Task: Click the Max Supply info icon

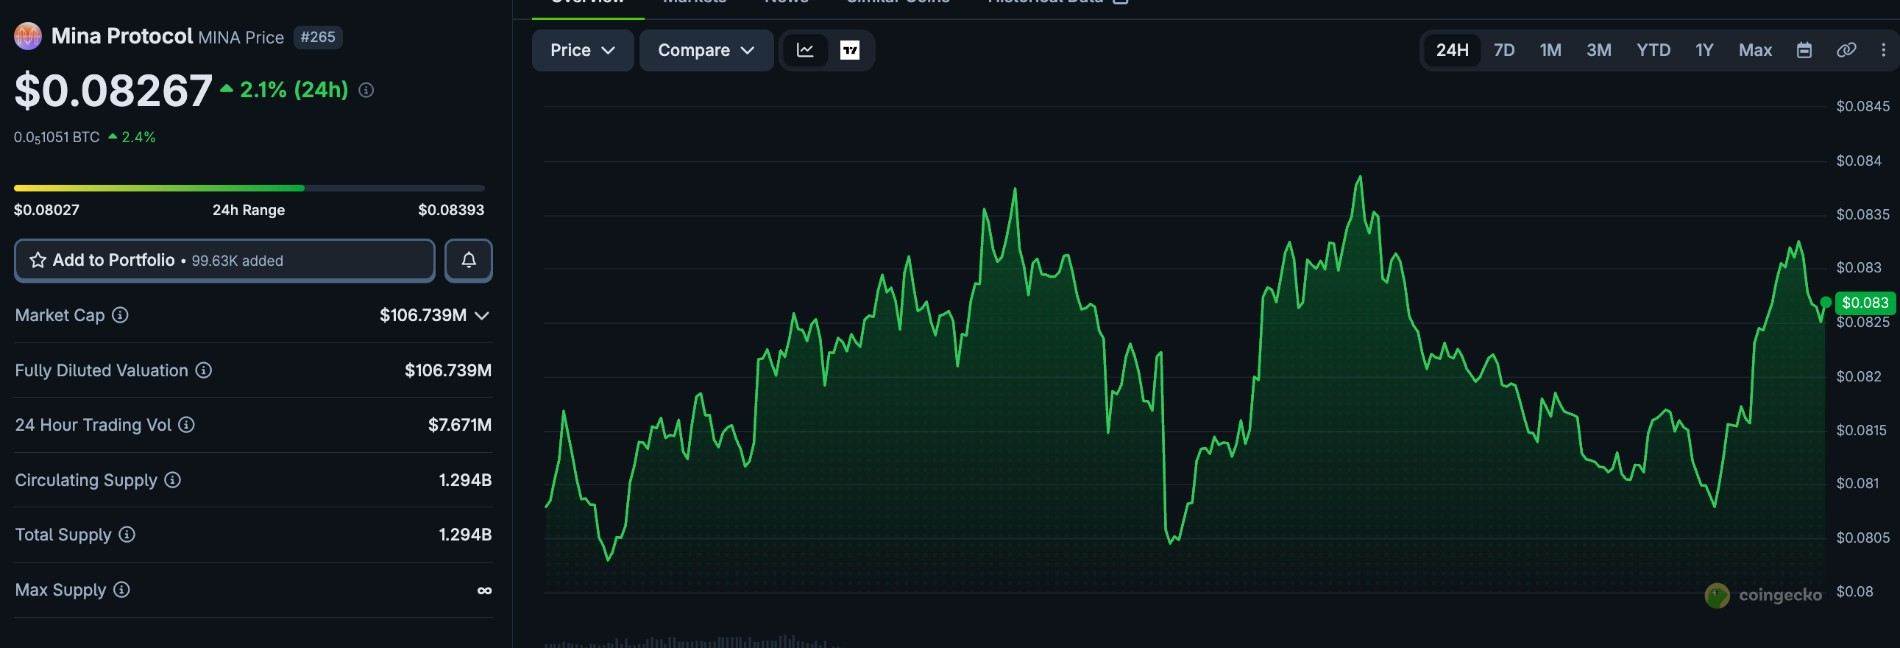Action: point(121,589)
